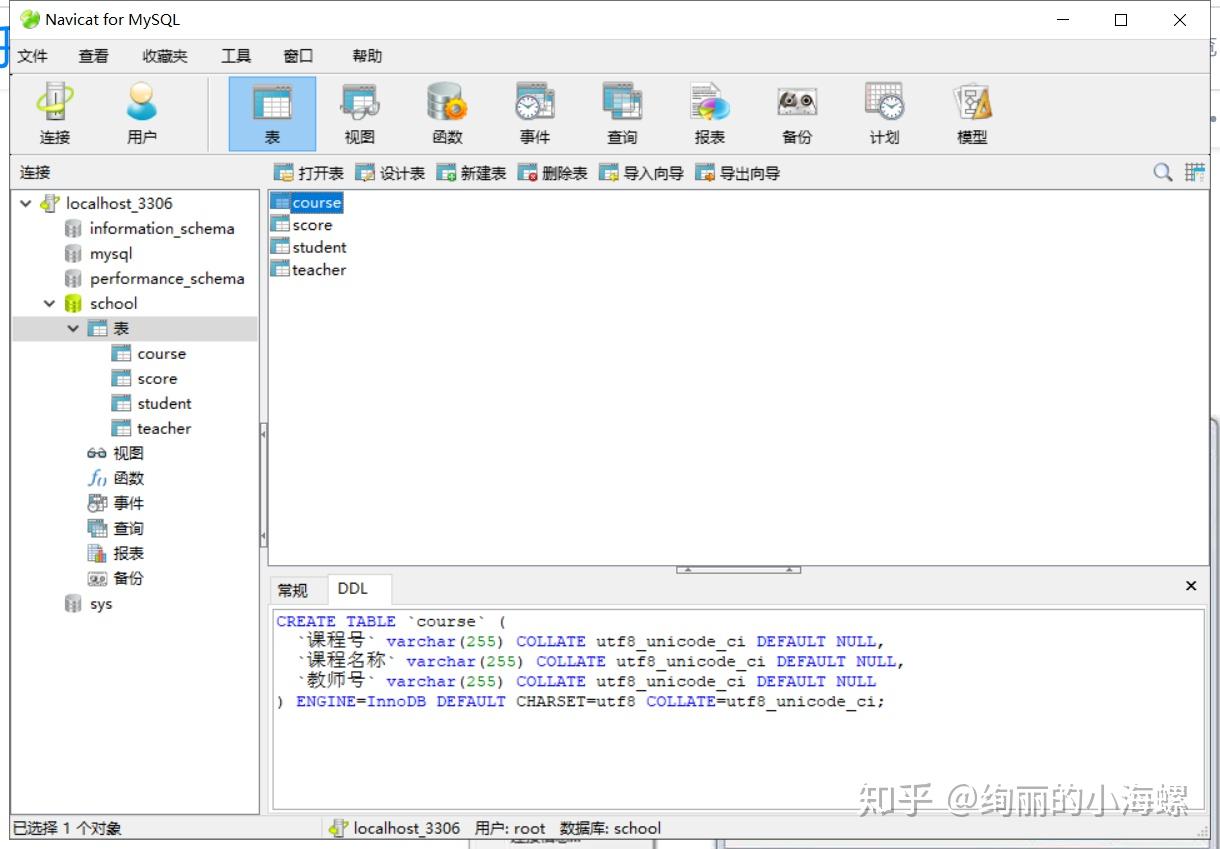Select 视图 (Views) node in tree
Screen dimensions: 1220x849
coord(128,453)
